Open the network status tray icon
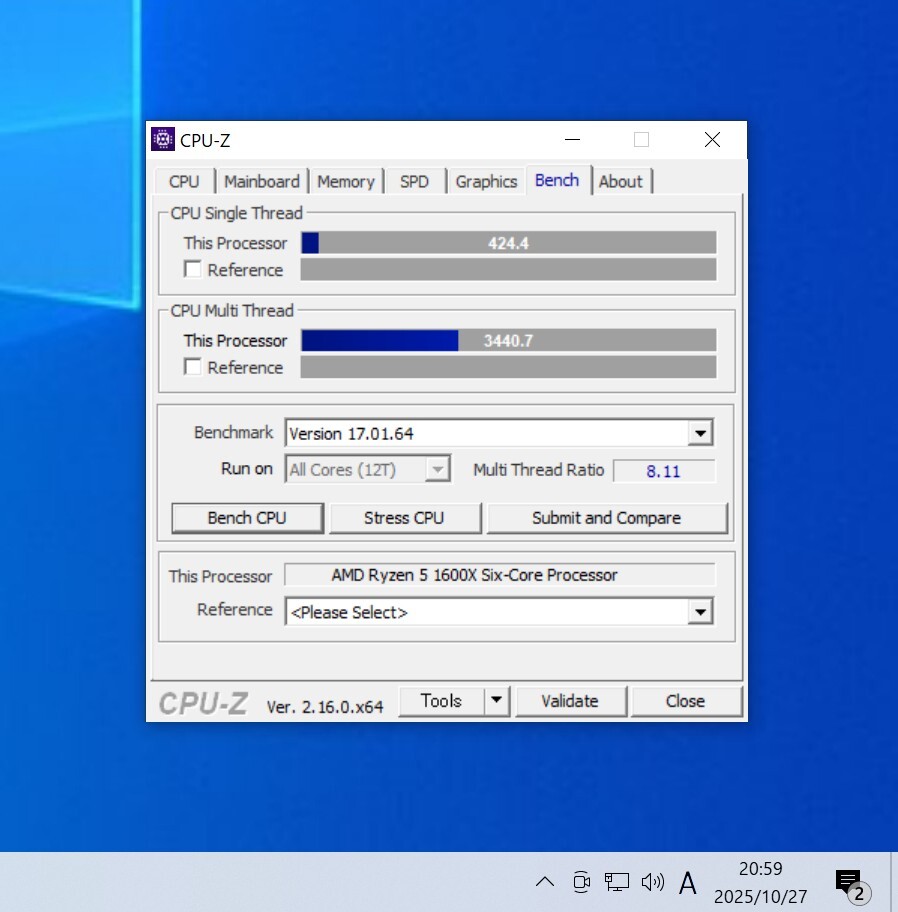This screenshot has width=898, height=912. 617,882
